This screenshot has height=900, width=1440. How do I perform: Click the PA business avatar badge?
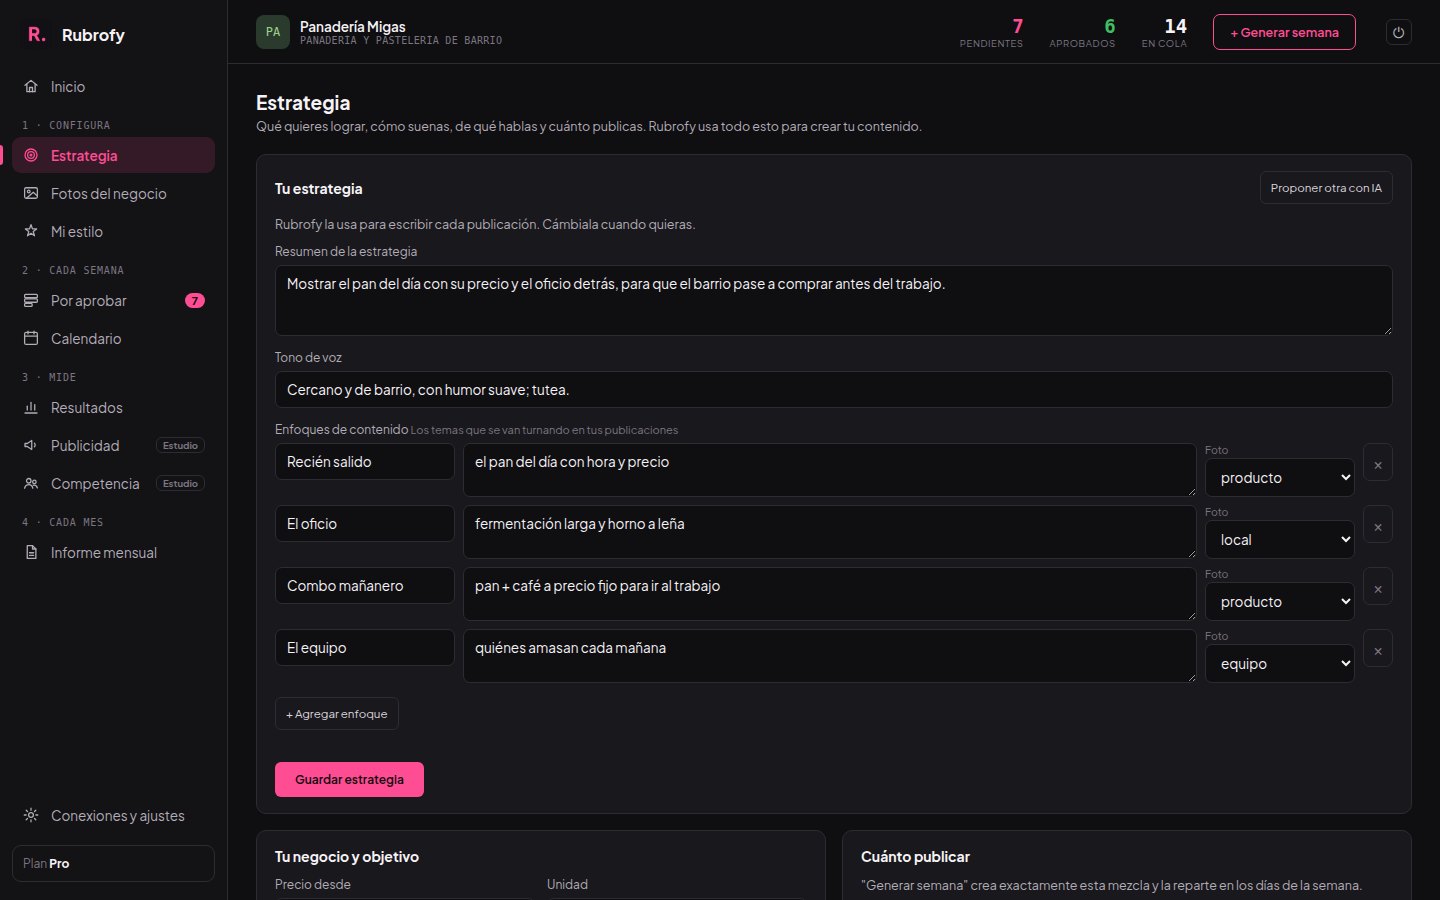coord(273,32)
